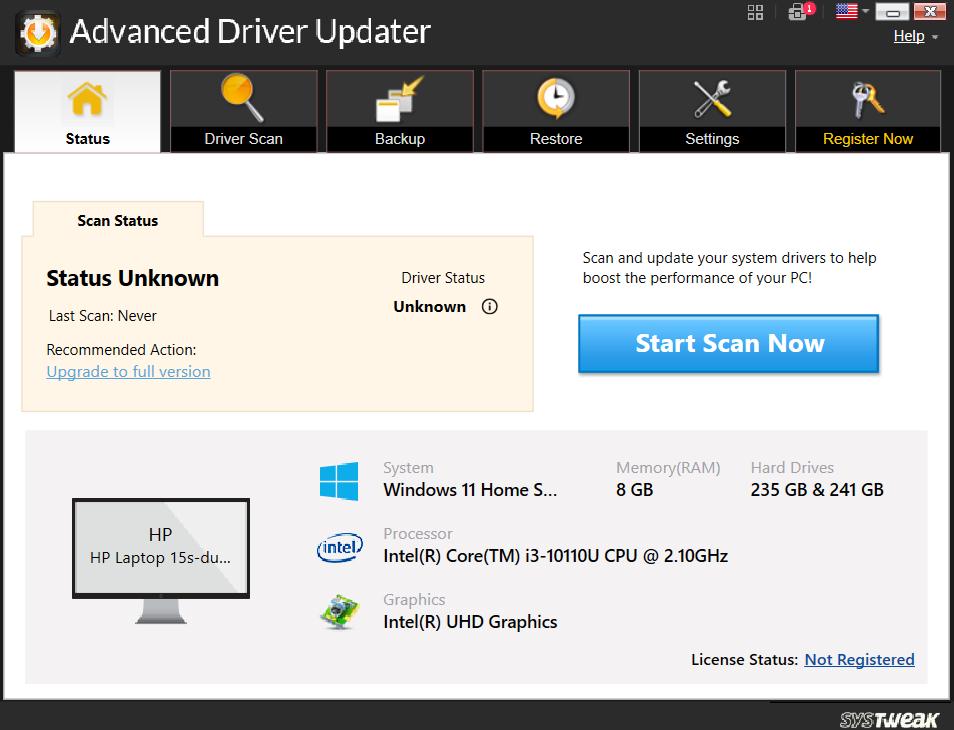Click the graphics card icon
This screenshot has height=730, width=954.
[x=339, y=612]
